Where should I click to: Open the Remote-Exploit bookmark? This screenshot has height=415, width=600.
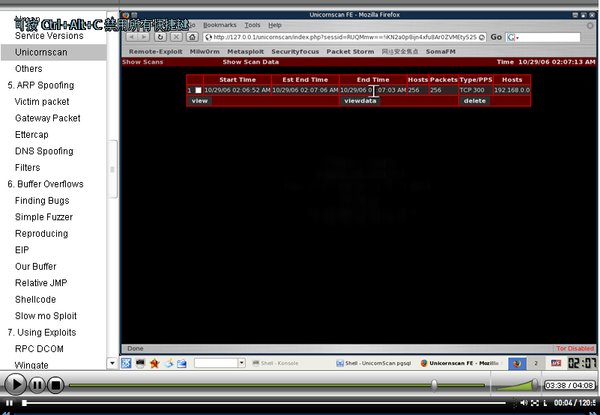(x=155, y=52)
